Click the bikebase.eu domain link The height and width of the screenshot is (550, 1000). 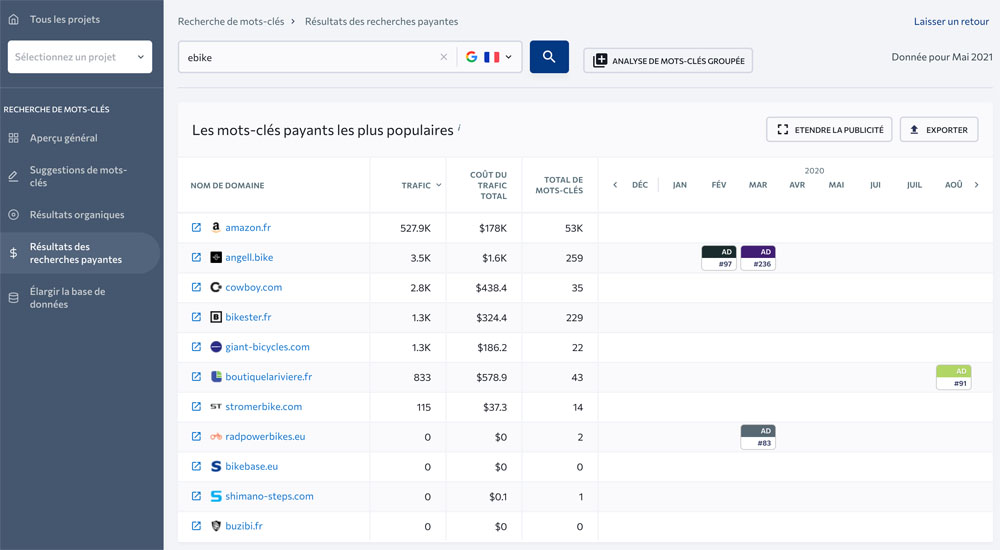[251, 466]
